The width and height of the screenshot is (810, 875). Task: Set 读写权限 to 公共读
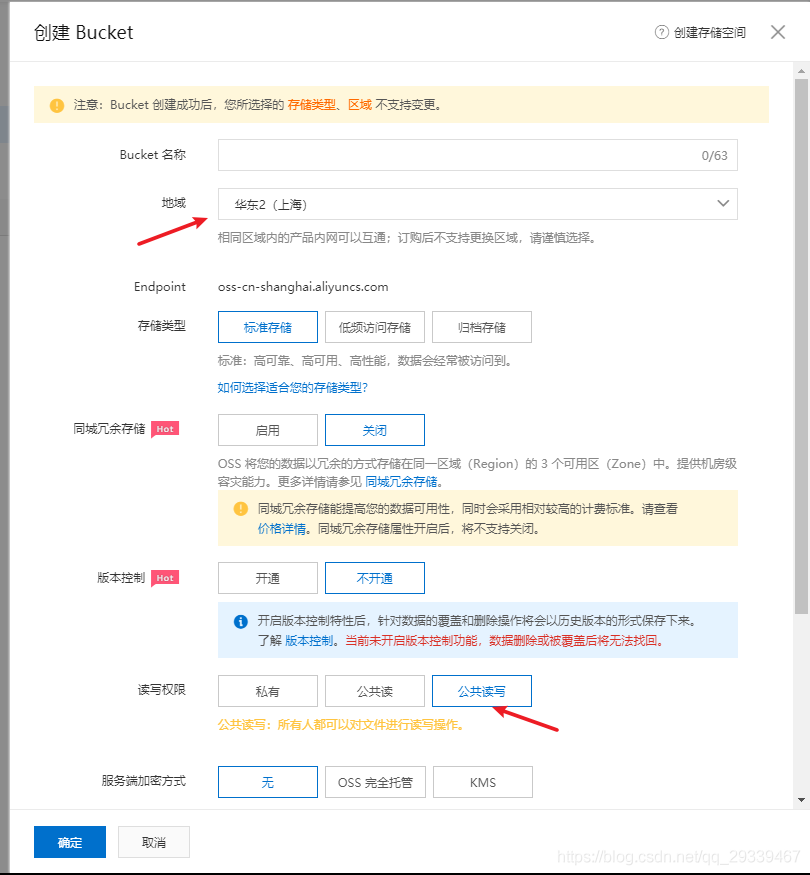(x=375, y=691)
